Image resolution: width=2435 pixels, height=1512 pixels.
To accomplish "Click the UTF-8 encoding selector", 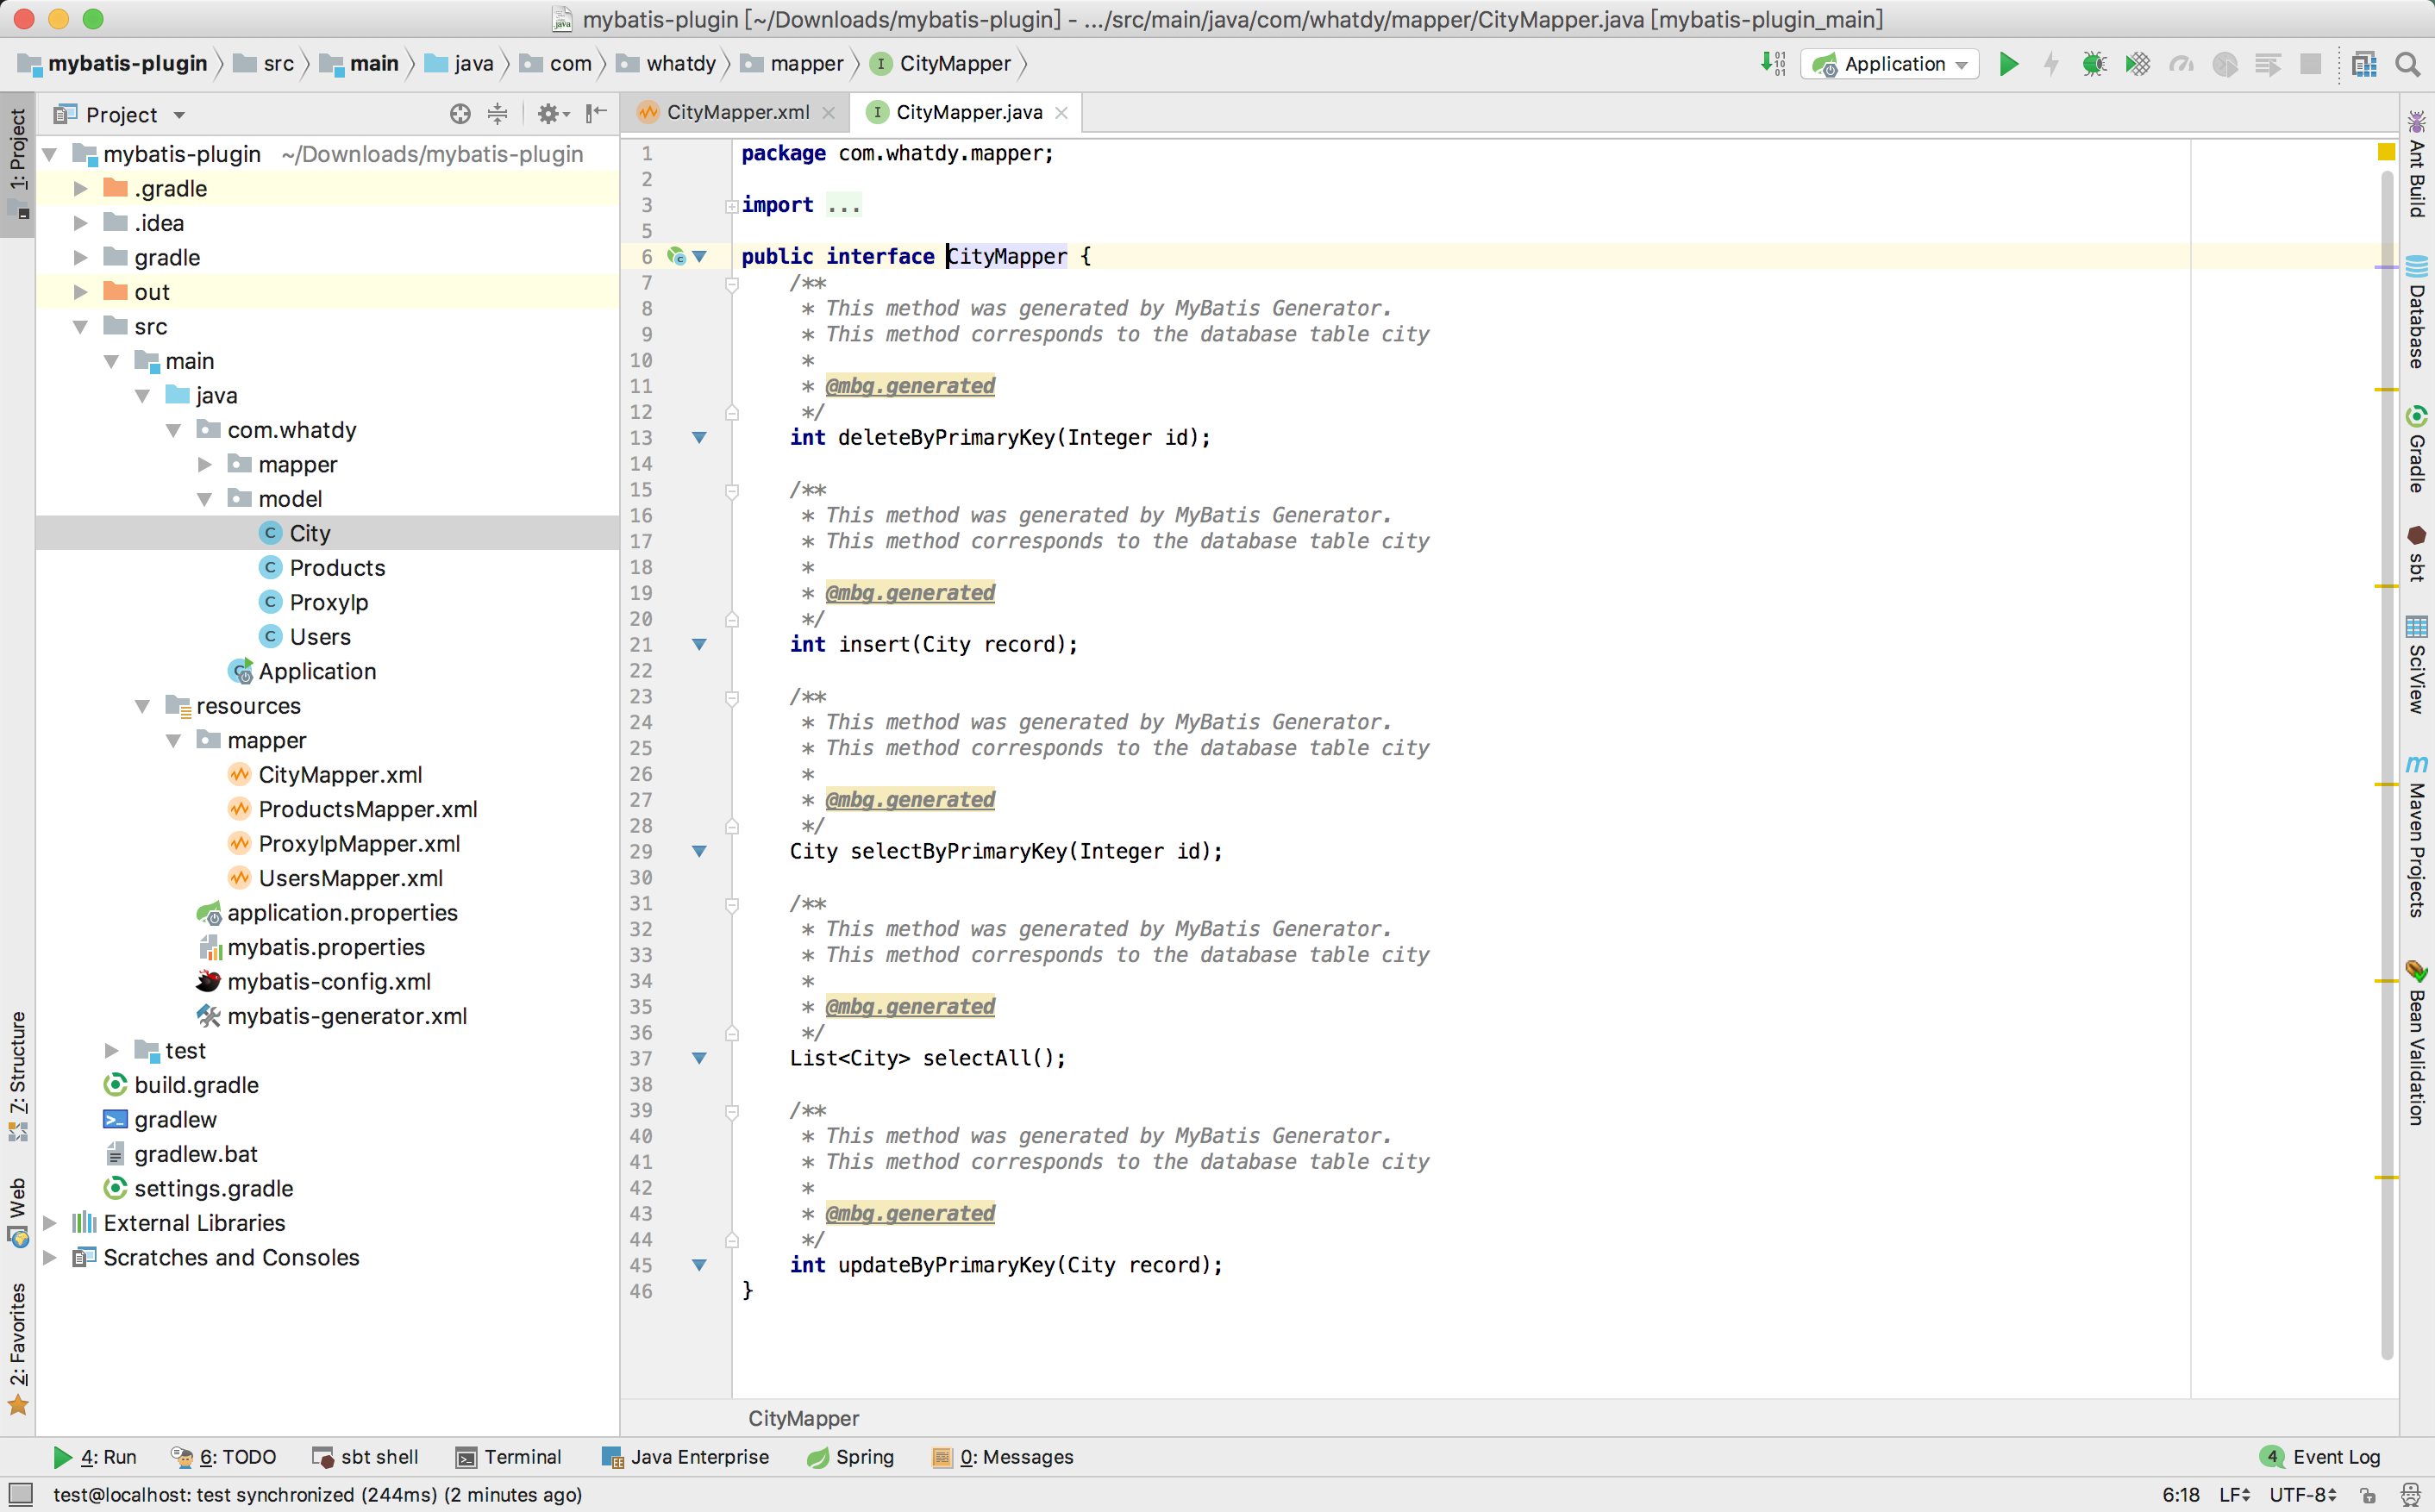I will 2302,1495.
